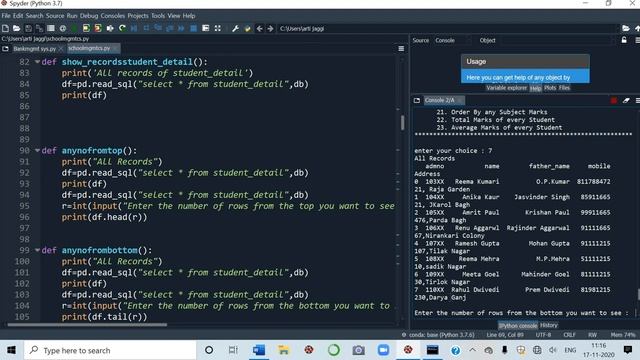Open the File menu
This screenshot has height=360, width=640.
point(6,16)
